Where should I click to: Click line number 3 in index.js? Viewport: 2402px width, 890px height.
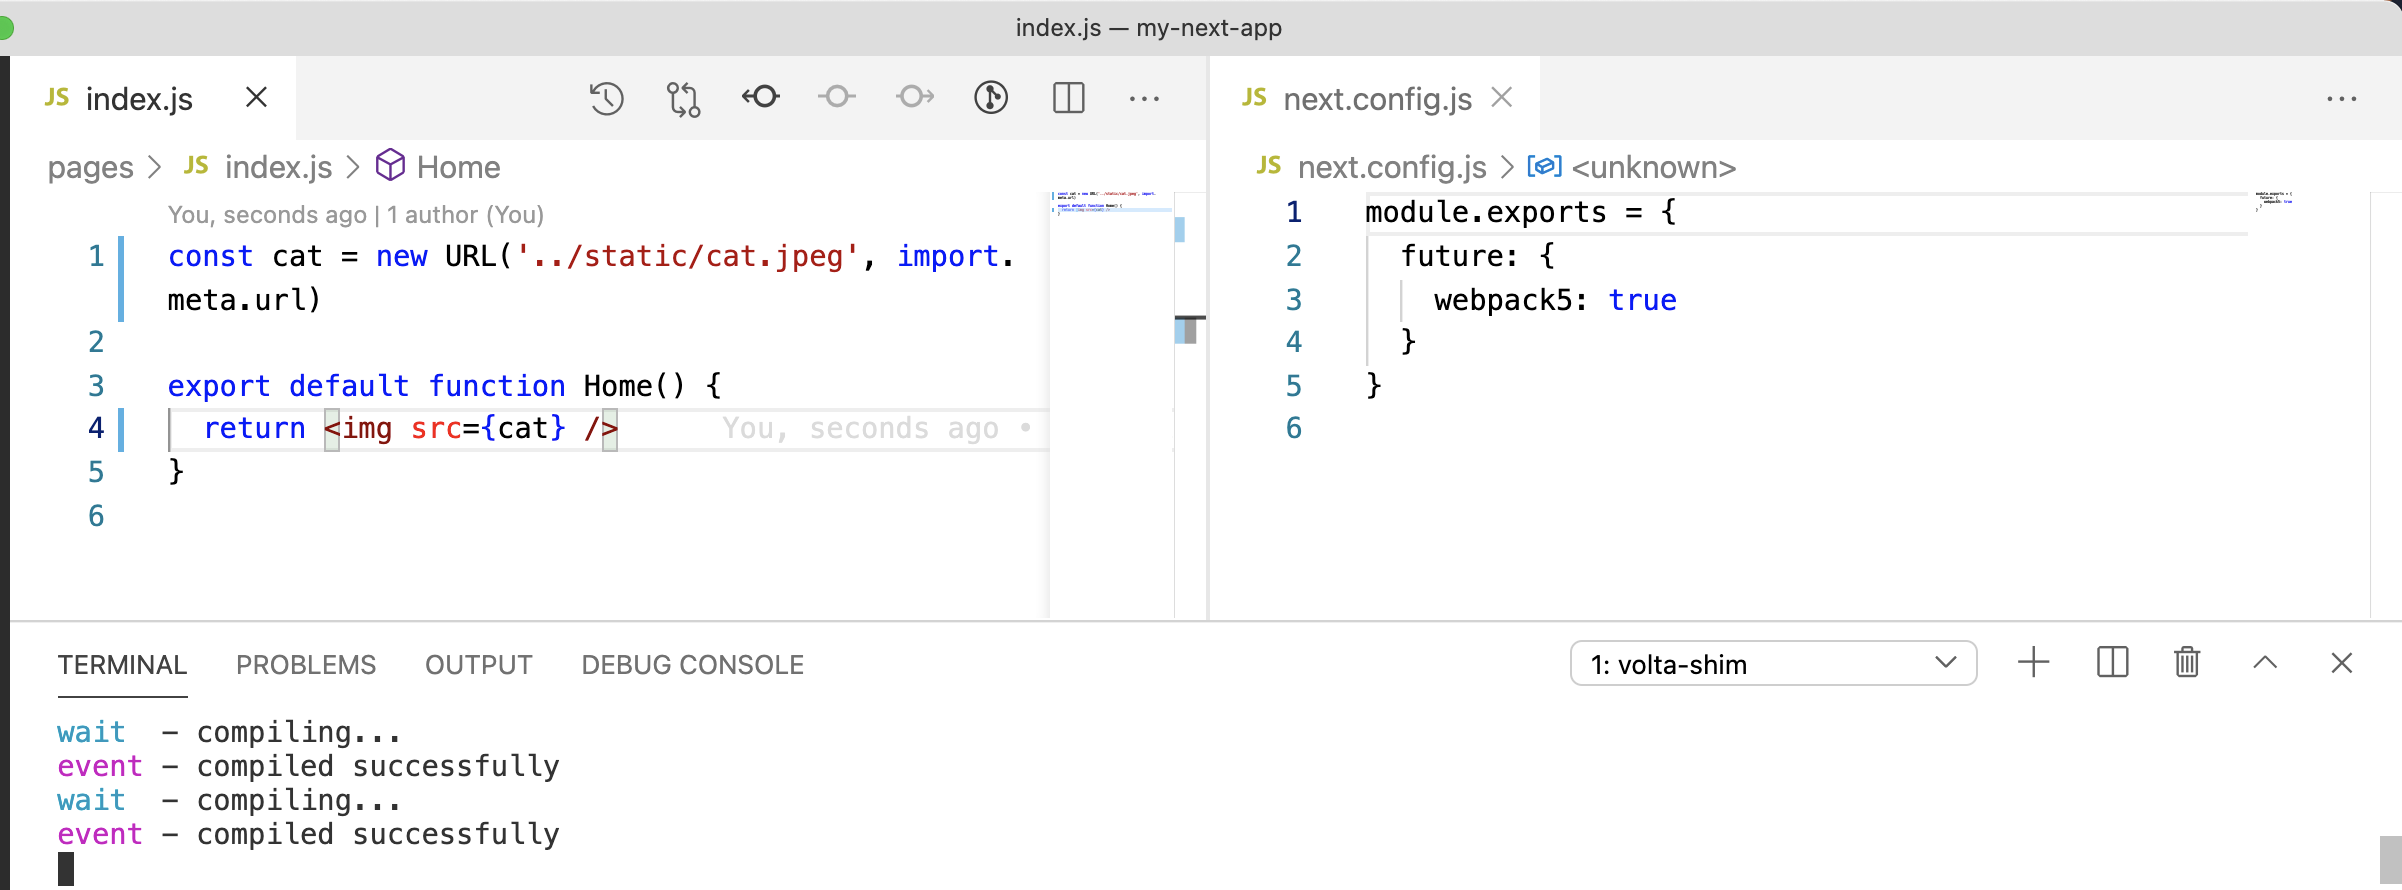(96, 386)
